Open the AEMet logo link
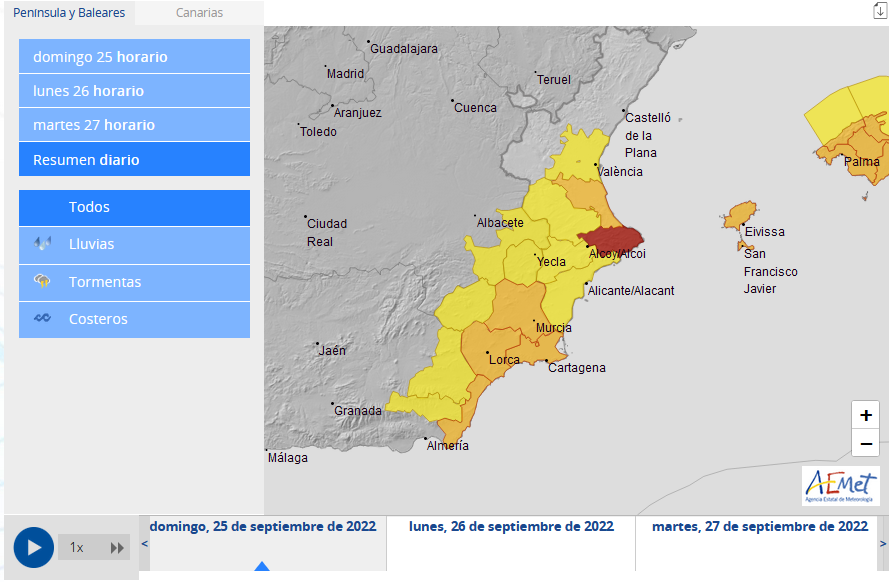 [841, 486]
